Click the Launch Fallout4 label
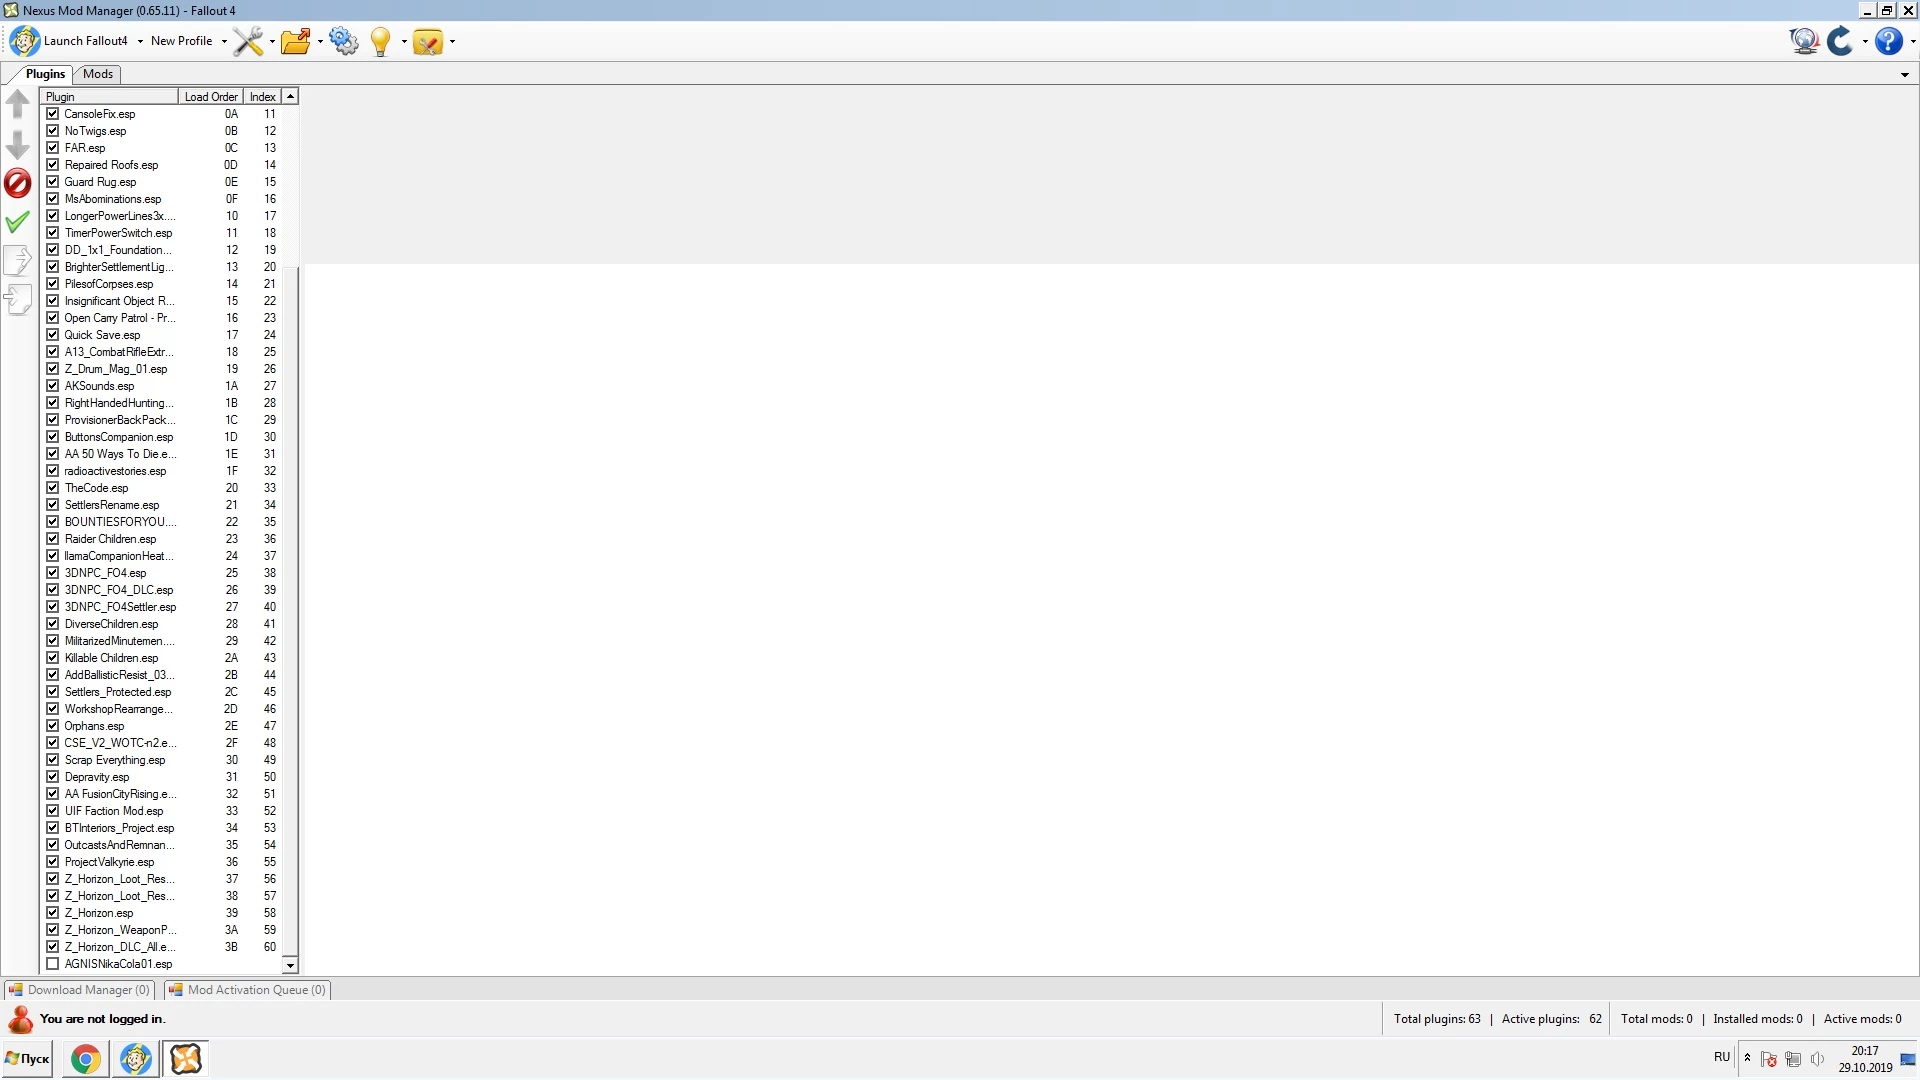Viewport: 1920px width, 1080px height. (86, 41)
